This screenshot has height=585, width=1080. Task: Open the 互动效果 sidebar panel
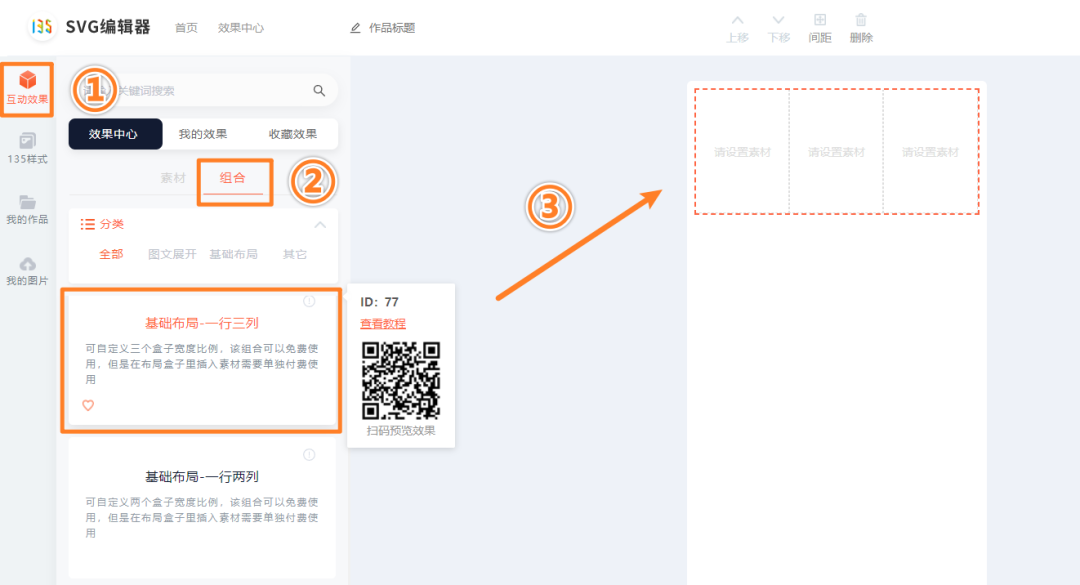[x=28, y=88]
